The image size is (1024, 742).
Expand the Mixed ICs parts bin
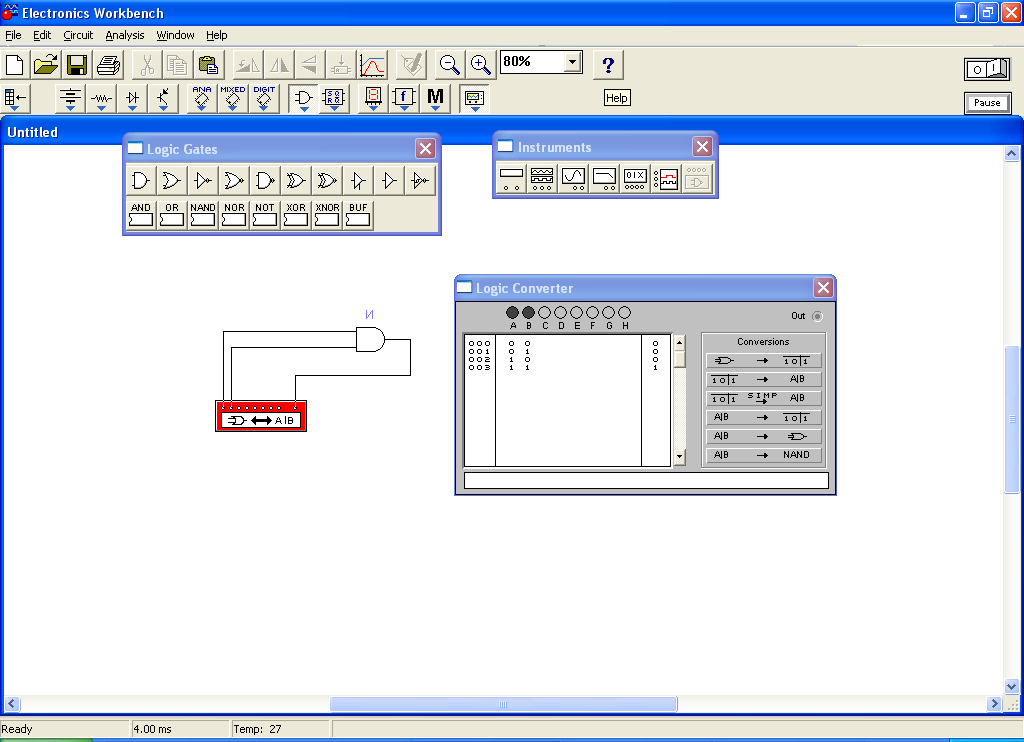point(232,99)
